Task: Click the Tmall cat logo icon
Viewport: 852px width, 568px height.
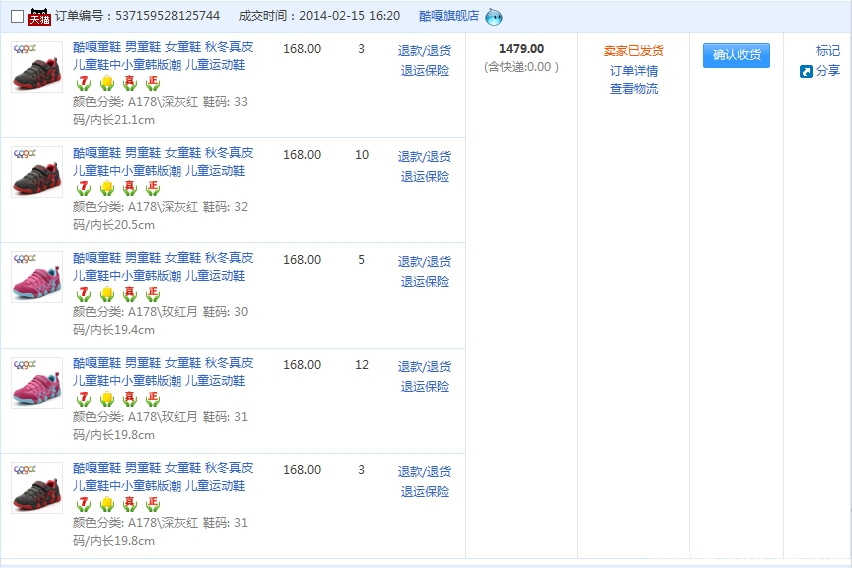Action: pyautogui.click(x=39, y=17)
